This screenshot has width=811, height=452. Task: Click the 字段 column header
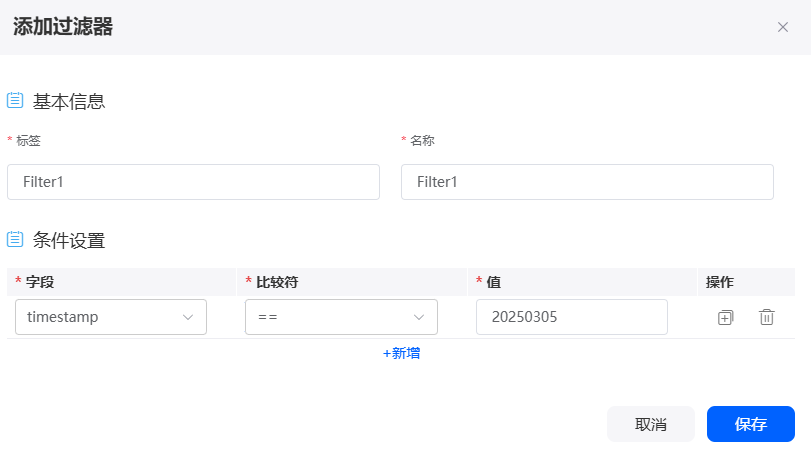40,282
